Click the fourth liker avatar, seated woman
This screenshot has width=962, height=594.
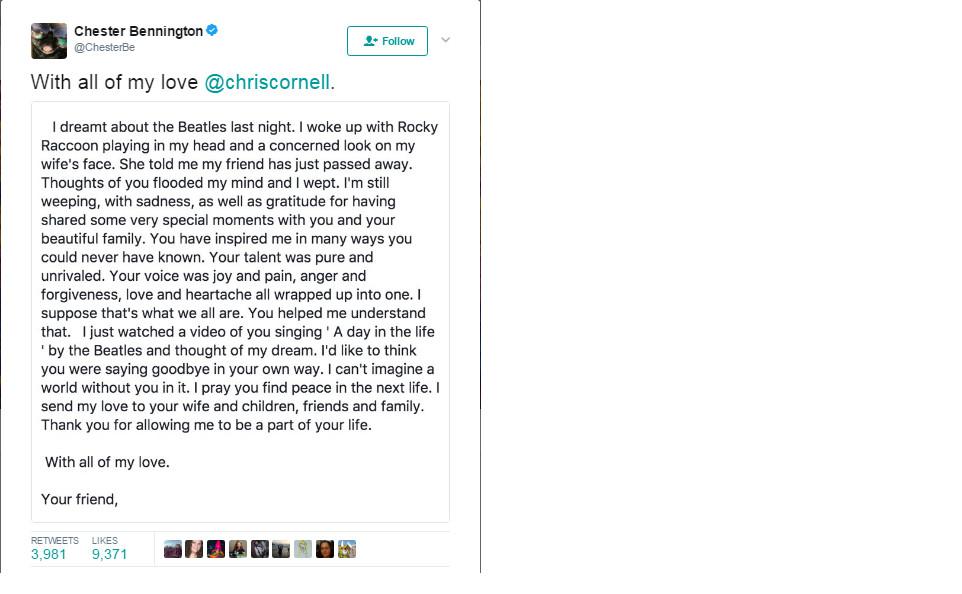(238, 549)
